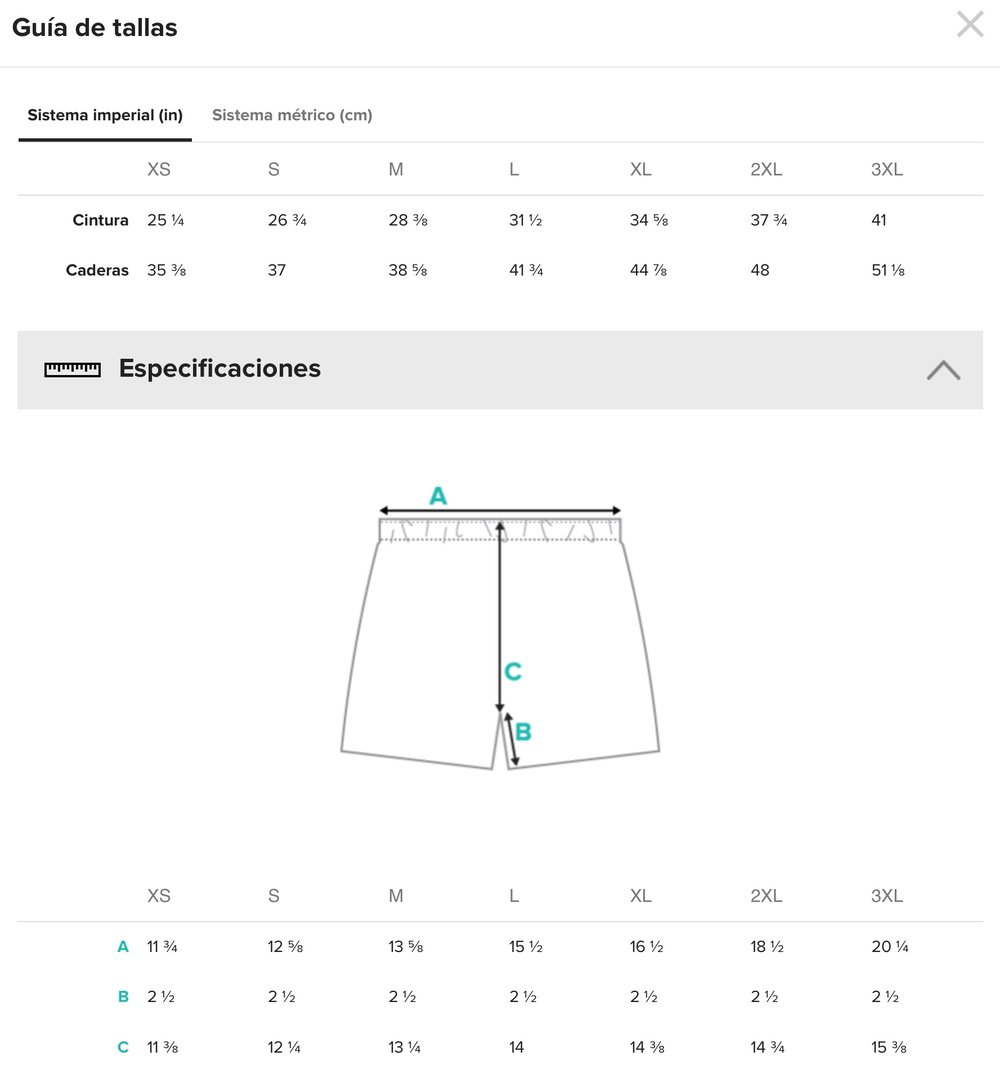
Task: Click the teal A label above the waistband
Action: [x=438, y=495]
